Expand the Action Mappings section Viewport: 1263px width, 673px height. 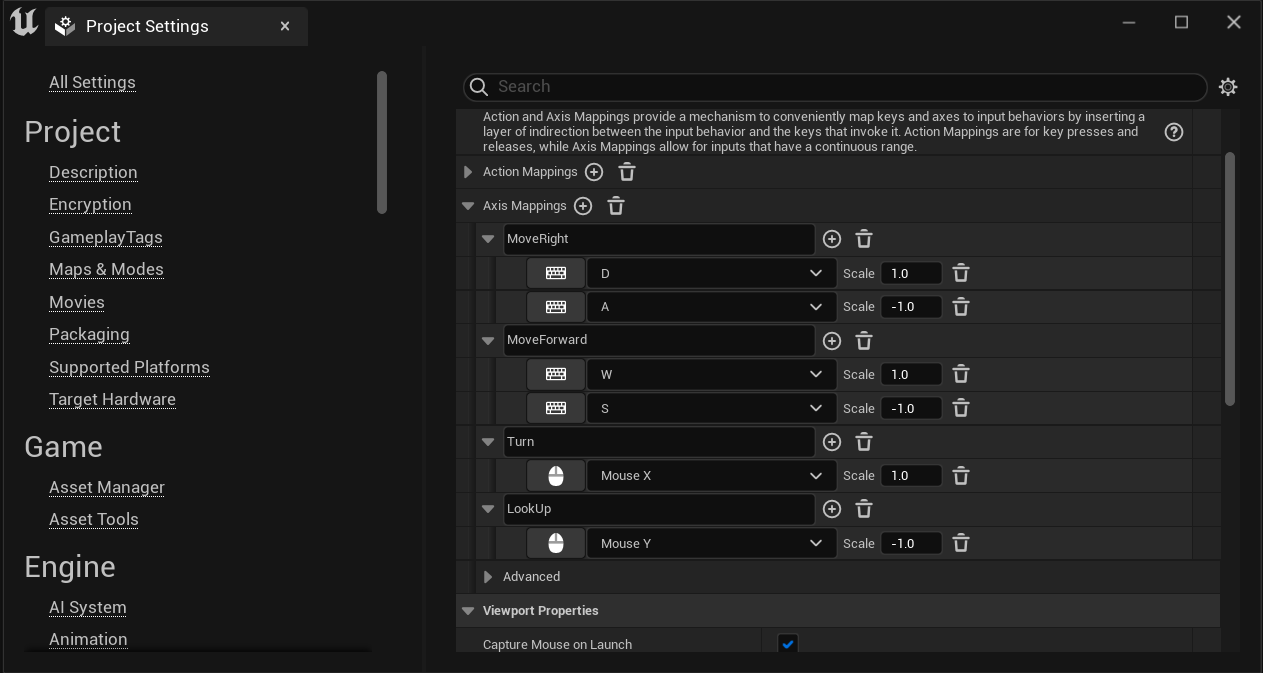[x=468, y=172]
